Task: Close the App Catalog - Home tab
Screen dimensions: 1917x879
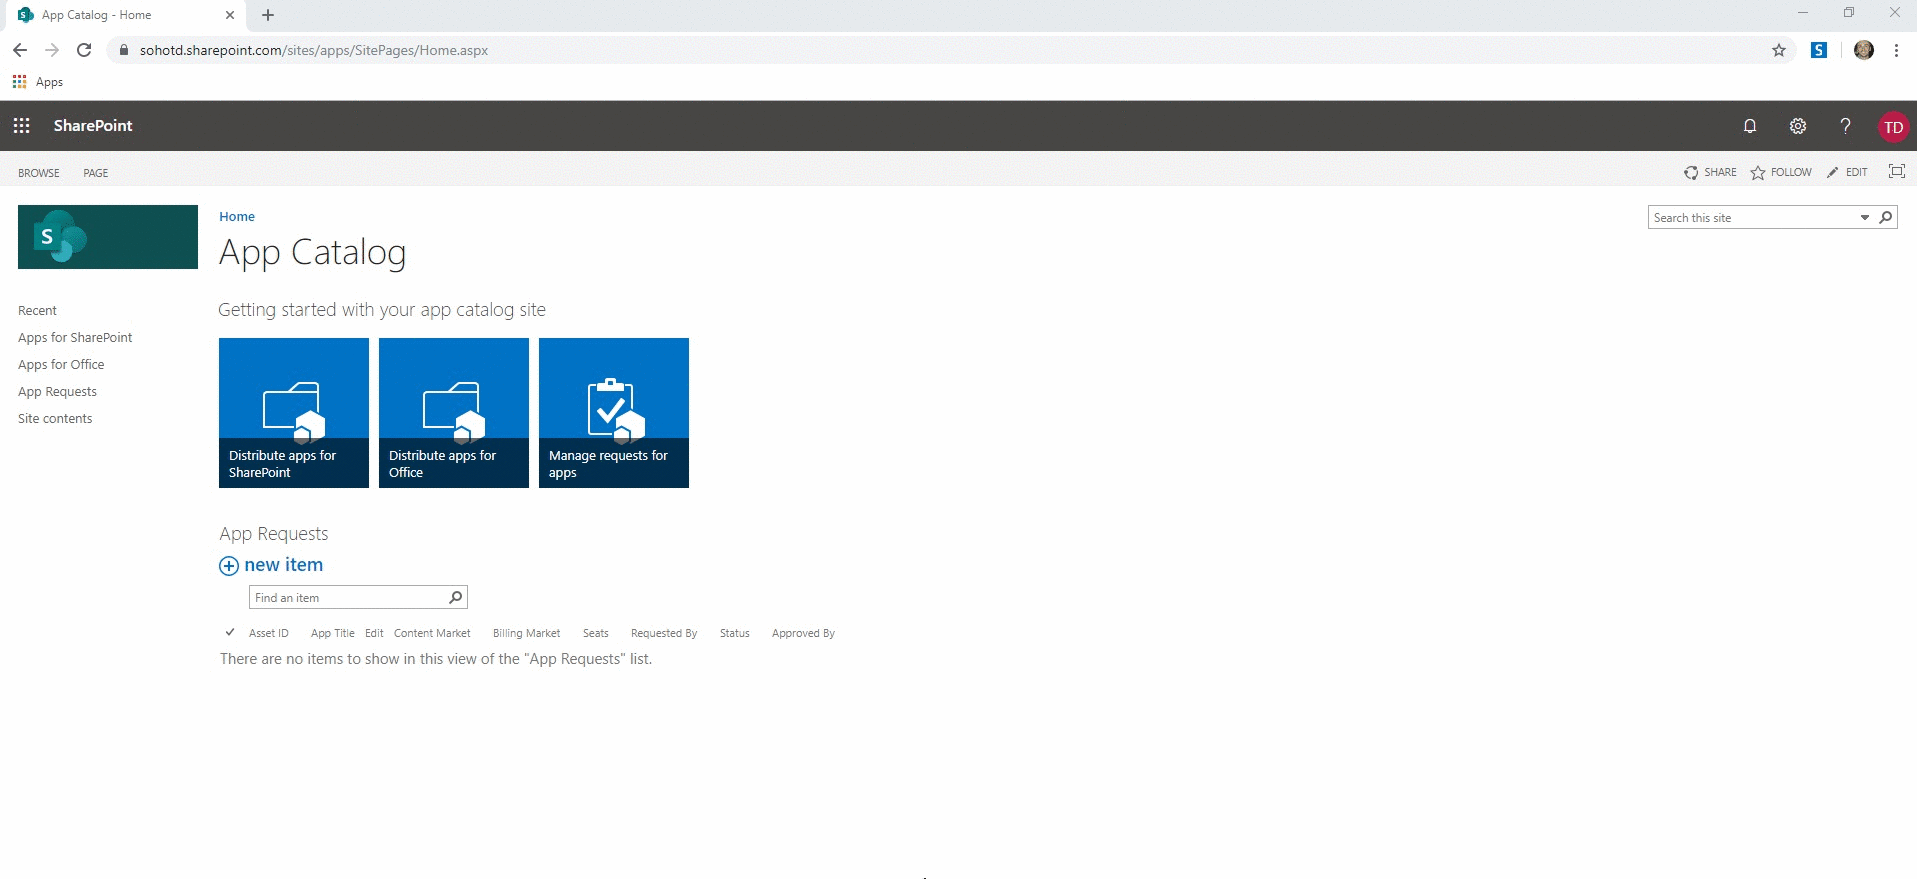Action: (230, 15)
